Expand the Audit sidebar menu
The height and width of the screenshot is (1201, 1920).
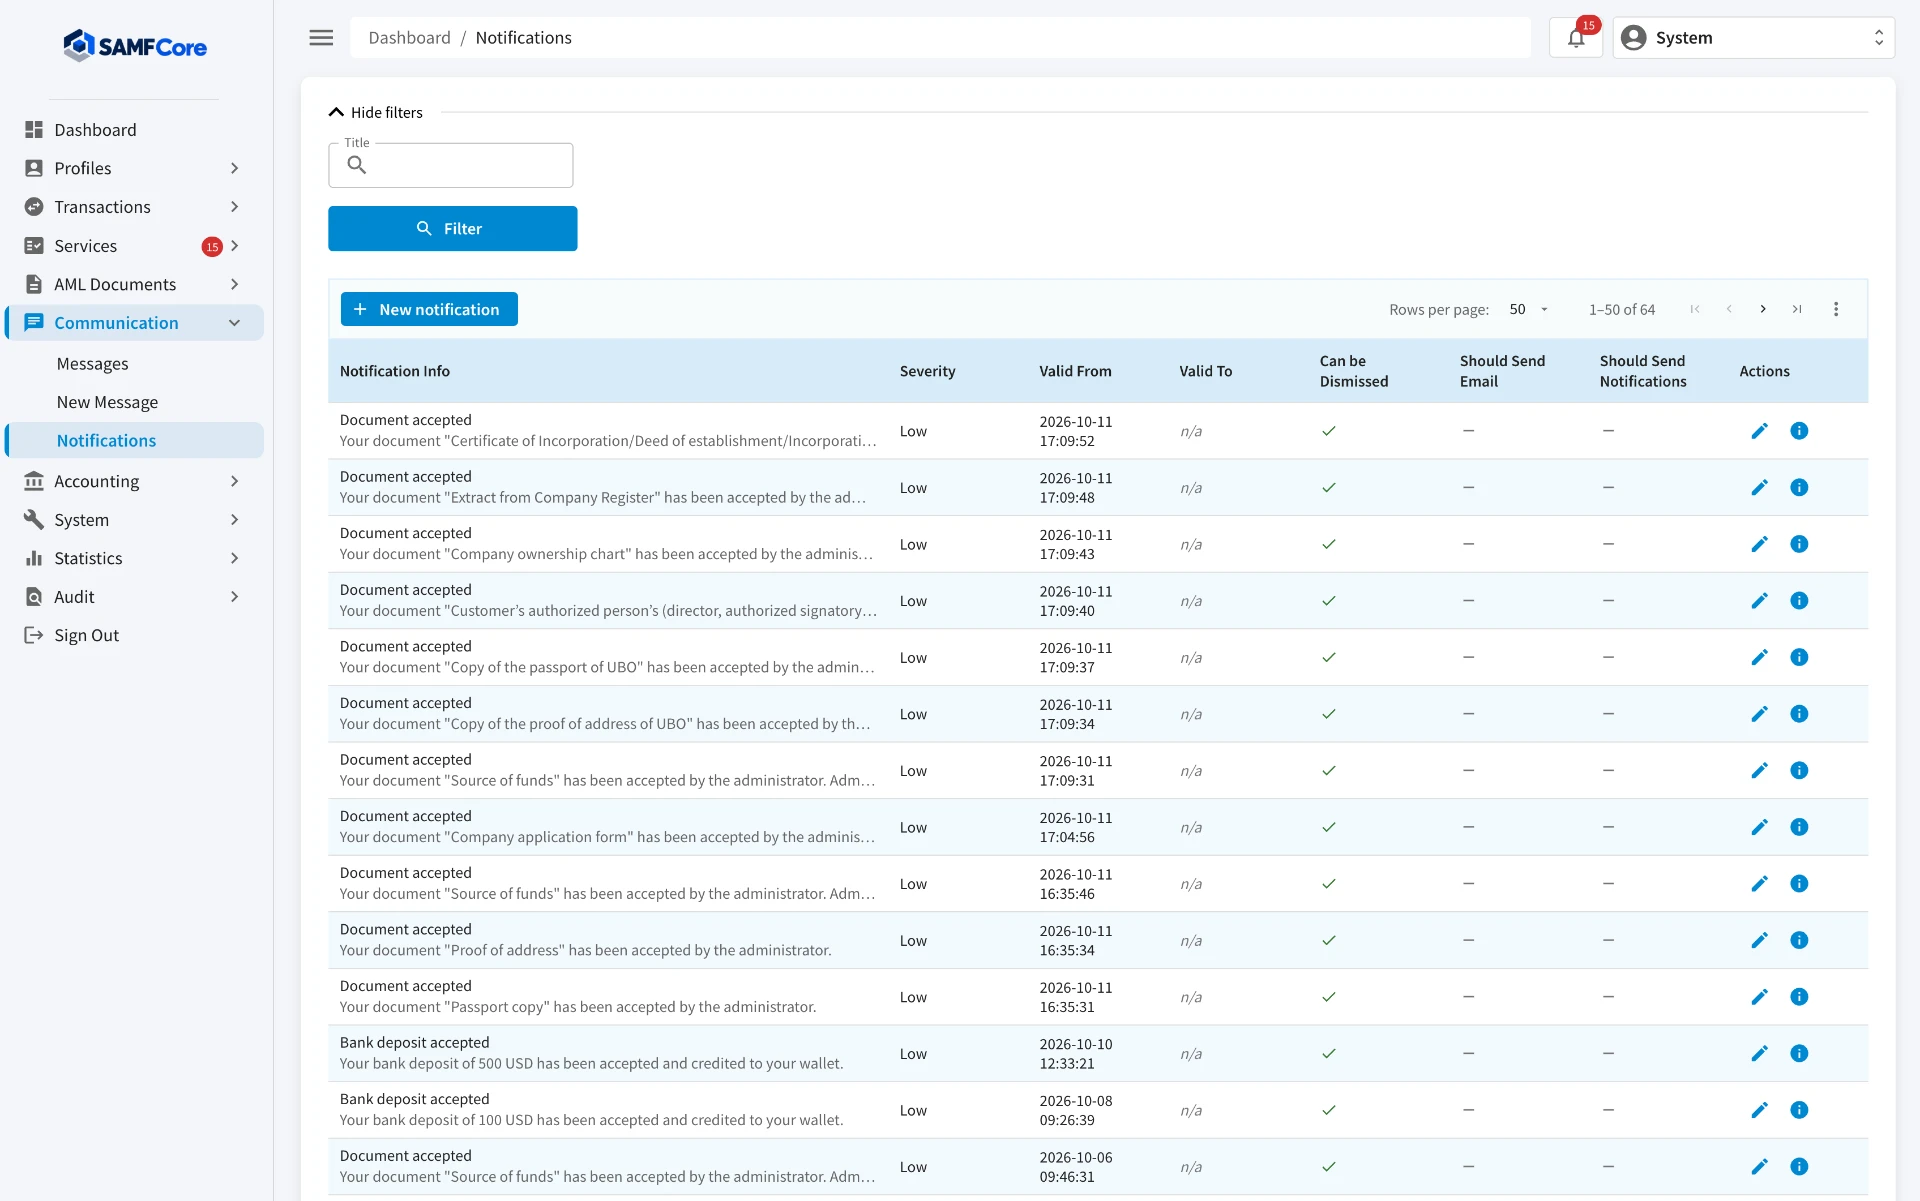[x=134, y=597]
